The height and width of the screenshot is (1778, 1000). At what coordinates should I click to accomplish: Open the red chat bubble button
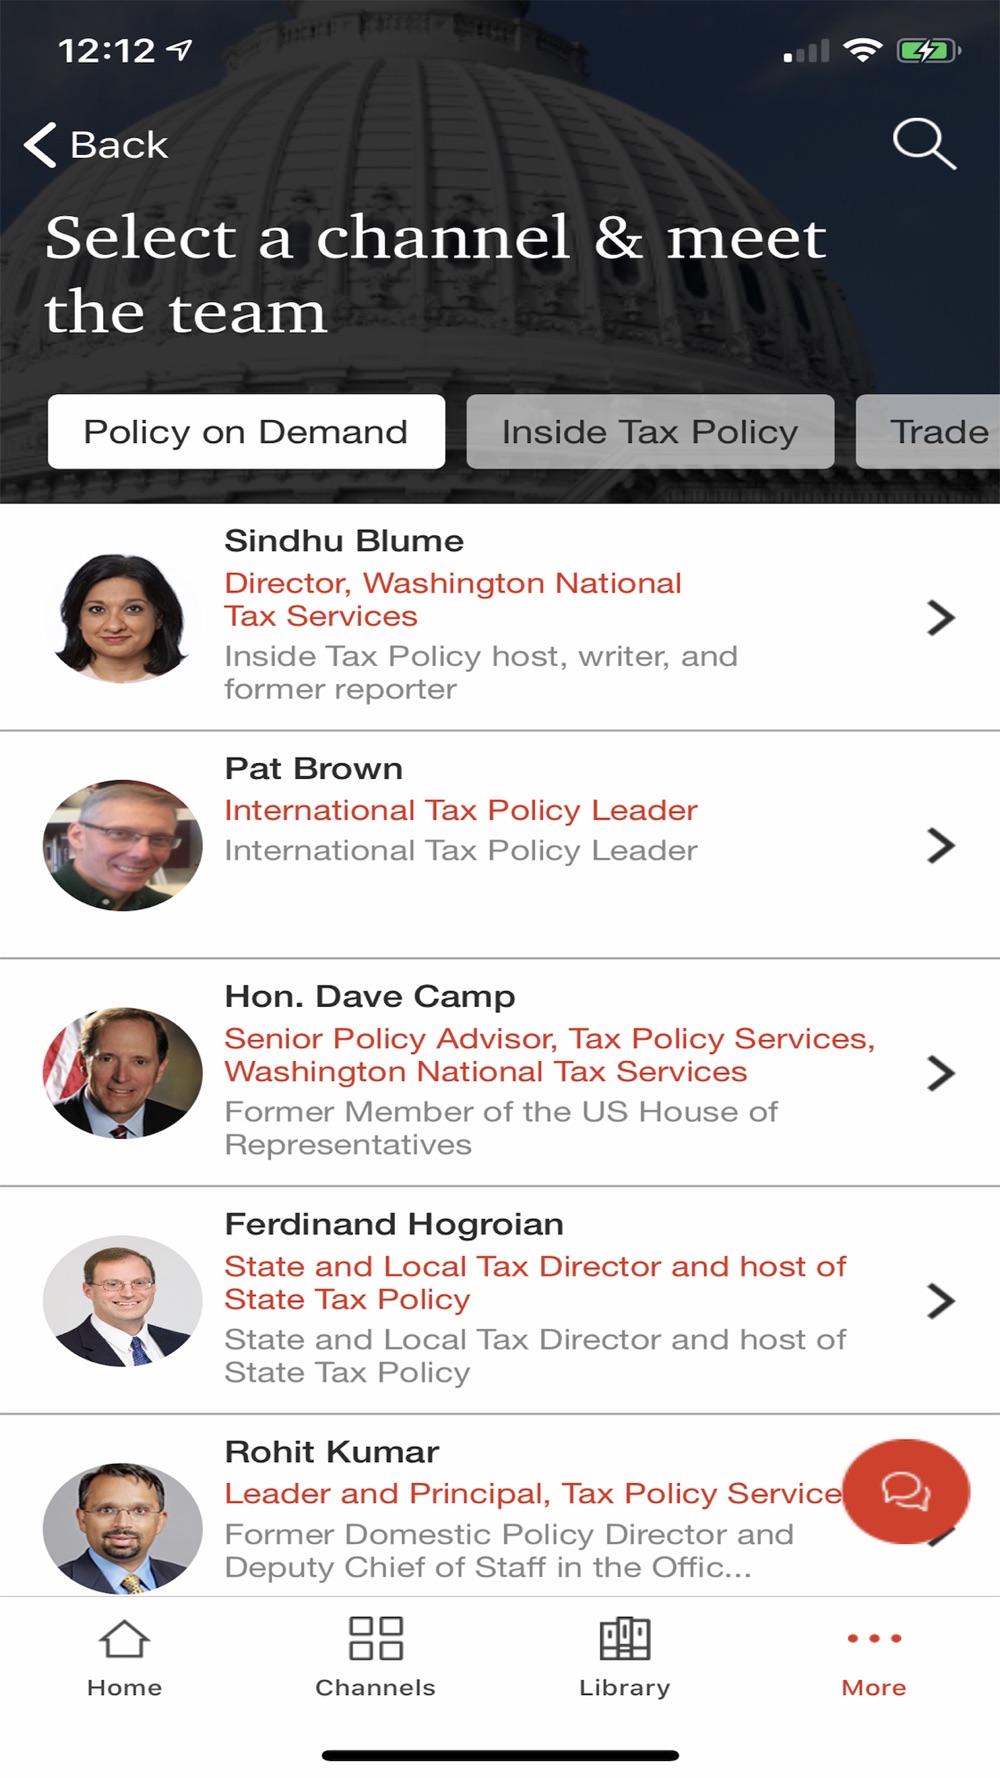tap(906, 1491)
